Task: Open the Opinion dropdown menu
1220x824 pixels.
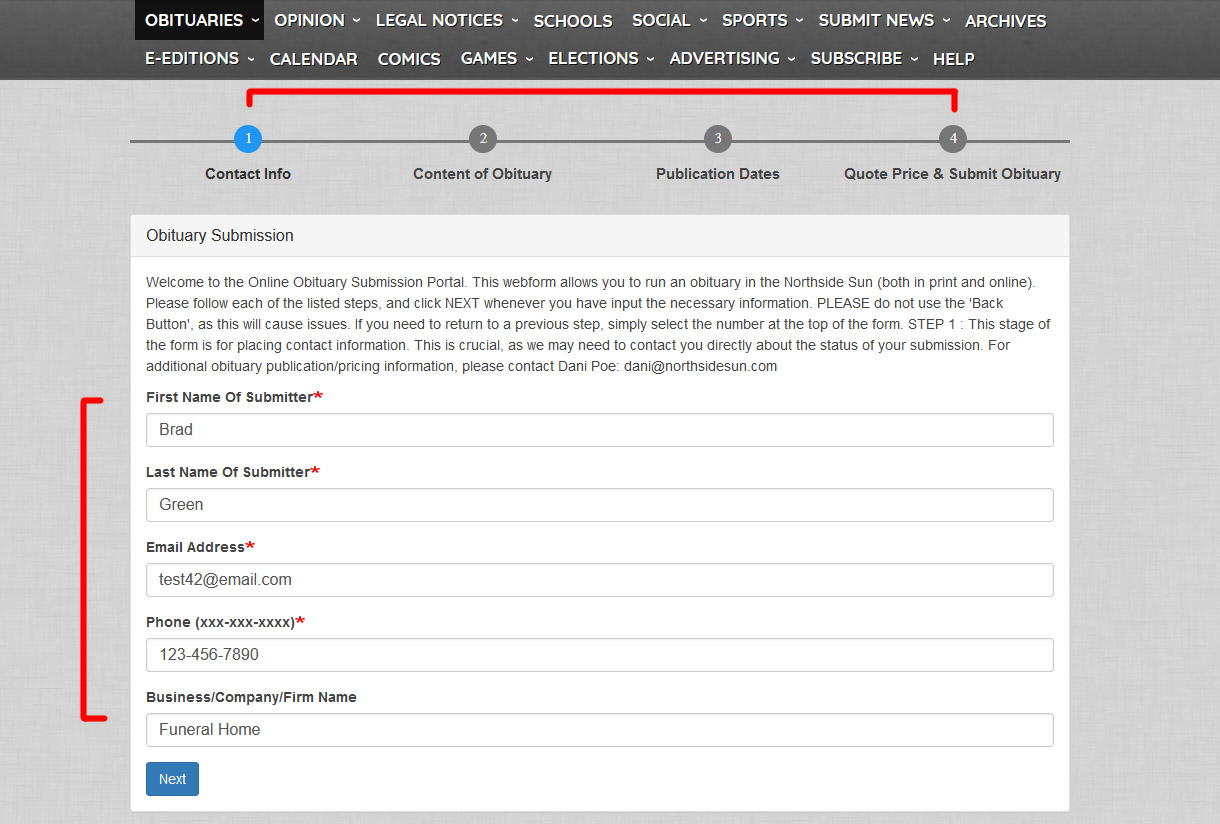Action: click(317, 20)
